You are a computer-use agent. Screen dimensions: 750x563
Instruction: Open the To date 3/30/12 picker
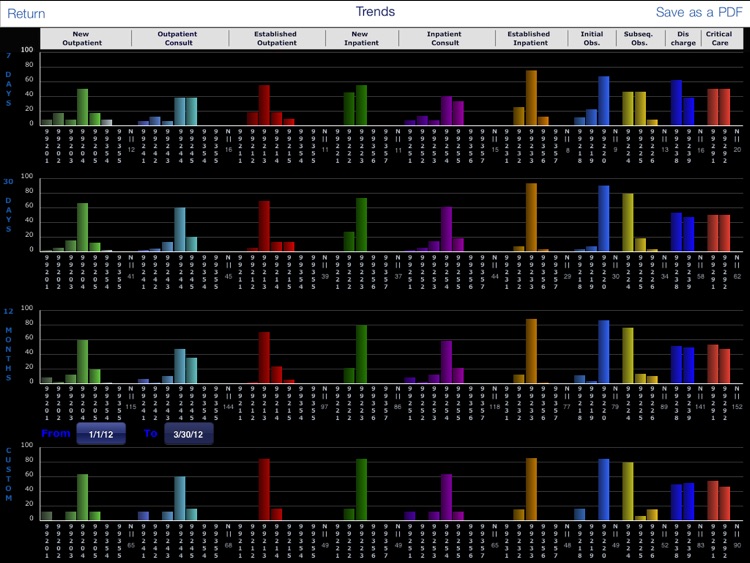(188, 434)
